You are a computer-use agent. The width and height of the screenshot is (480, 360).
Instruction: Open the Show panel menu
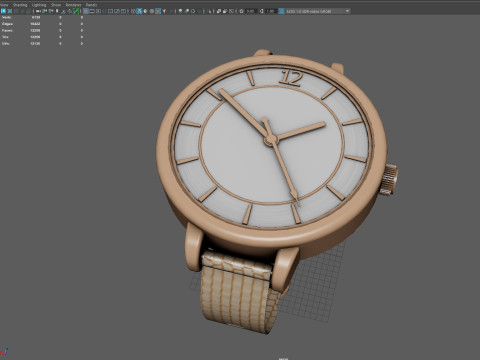pyautogui.click(x=56, y=5)
